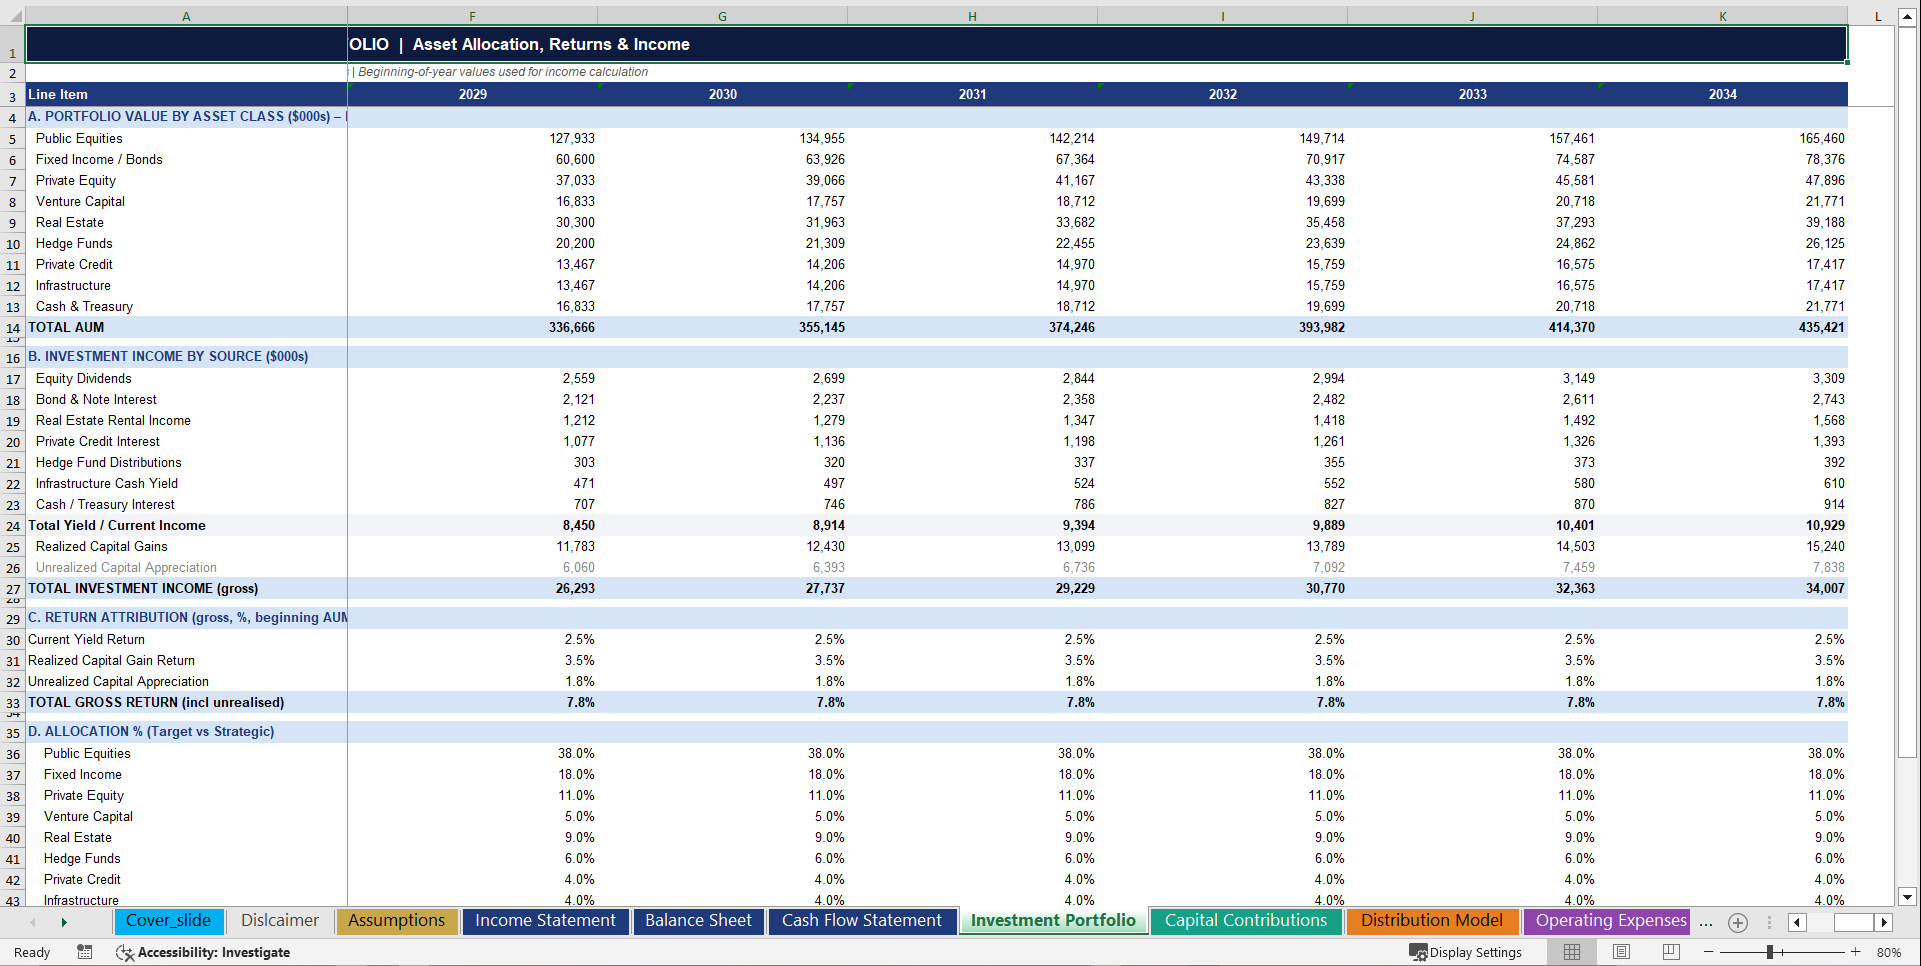The image size is (1921, 966).
Task: Switch to the Assumptions tab
Action: click(396, 920)
